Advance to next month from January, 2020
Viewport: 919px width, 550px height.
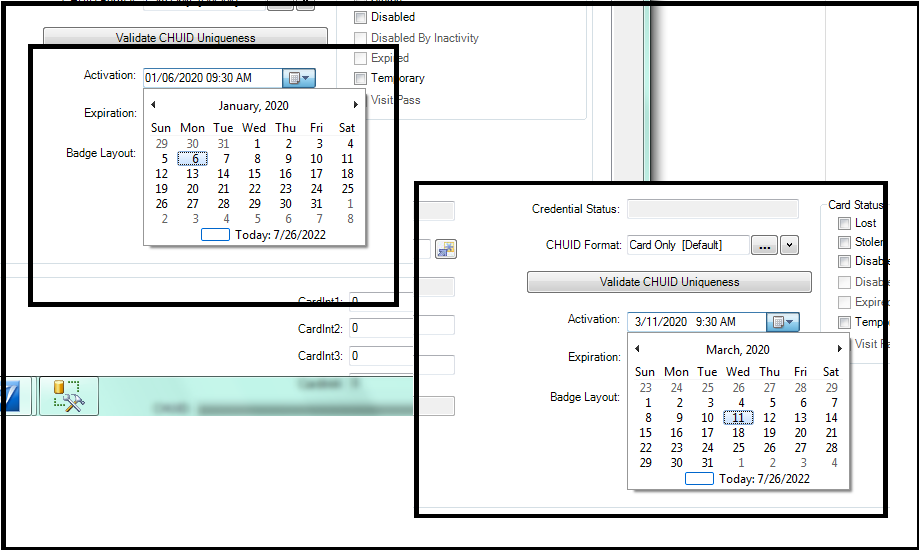355,105
